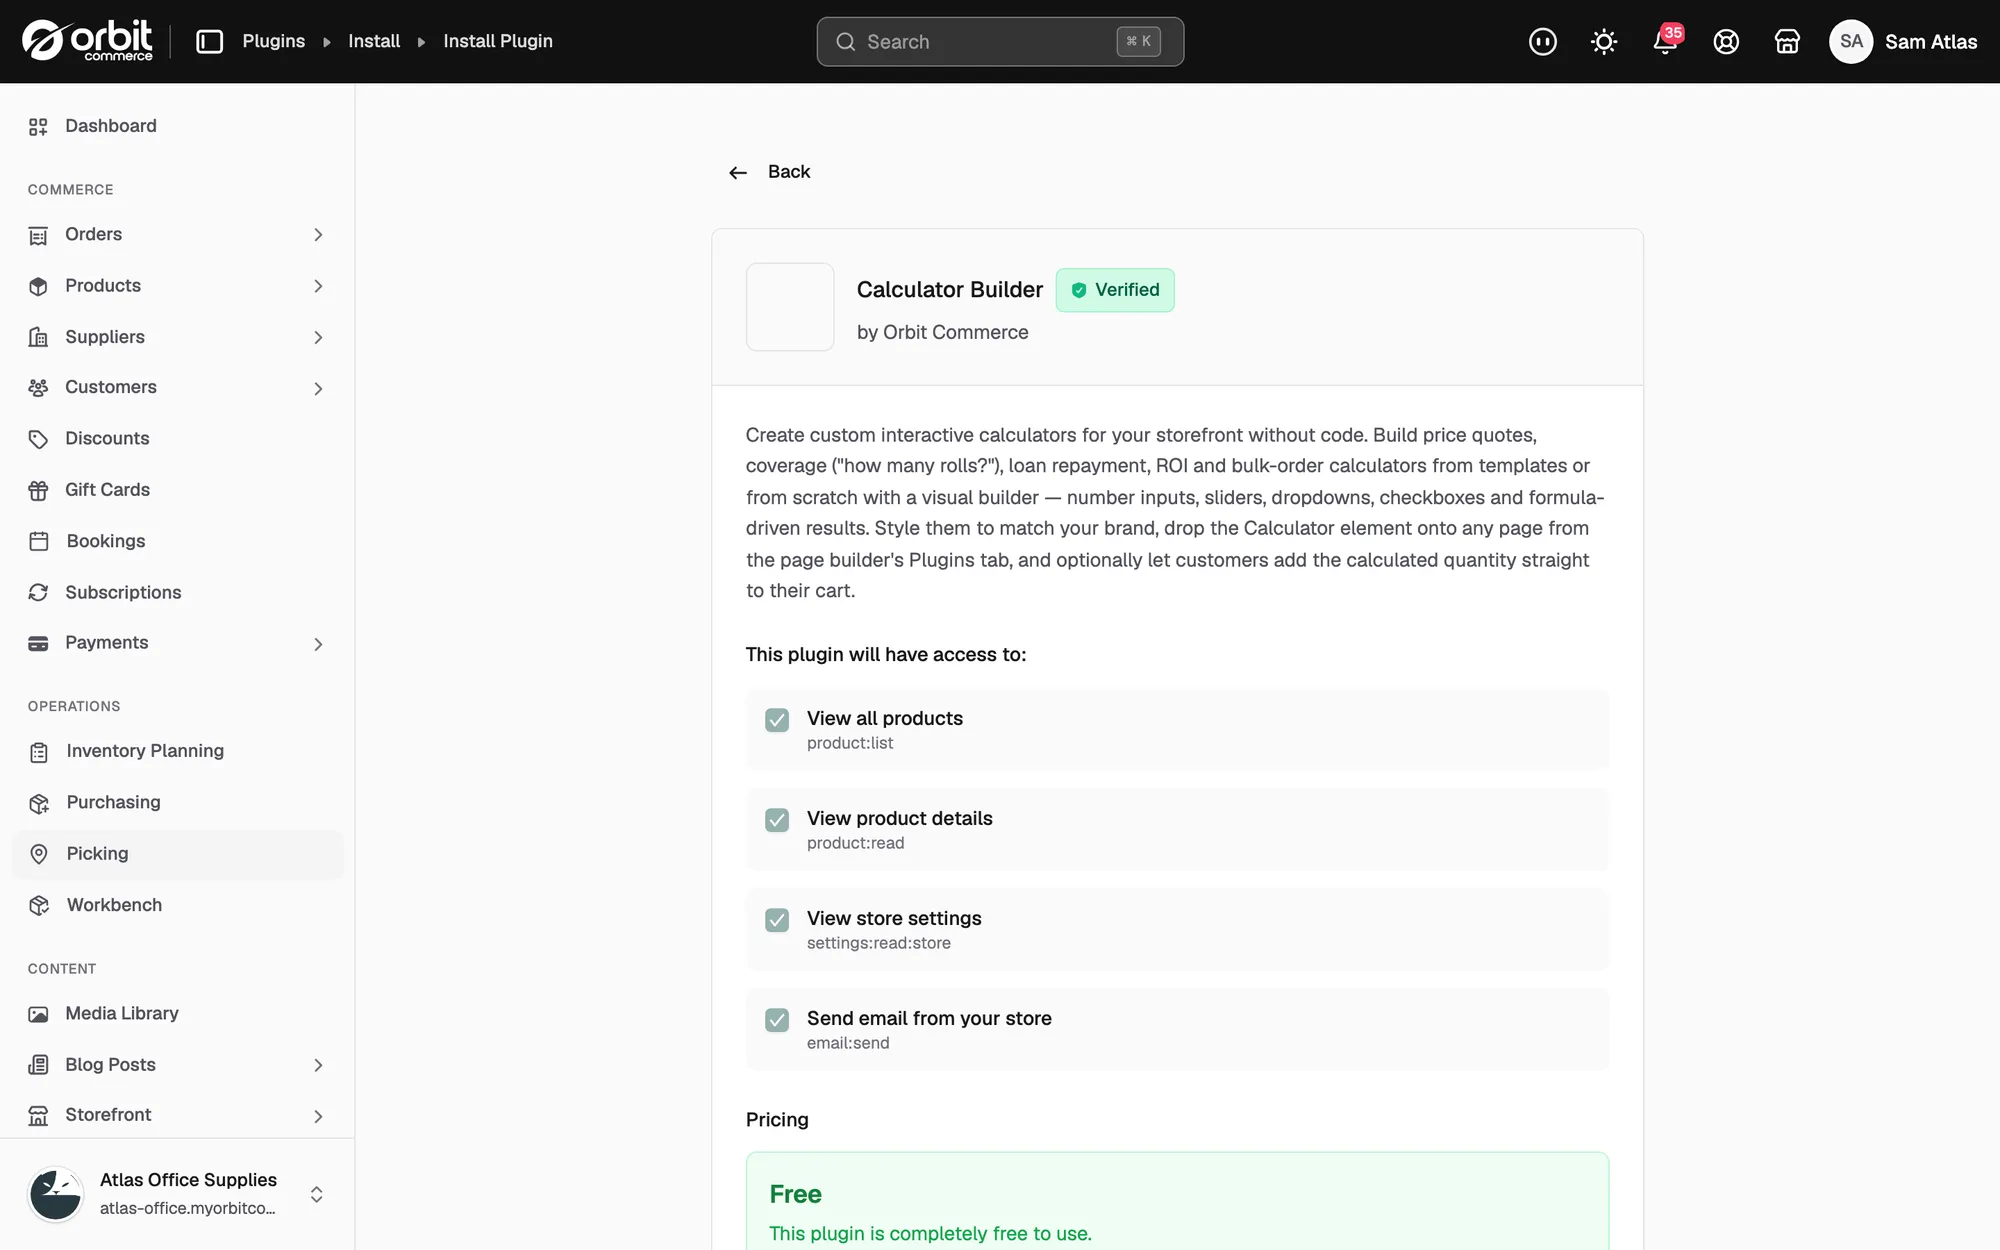The width and height of the screenshot is (2000, 1250).
Task: Click the Orbit Commerce logo
Action: (88, 41)
